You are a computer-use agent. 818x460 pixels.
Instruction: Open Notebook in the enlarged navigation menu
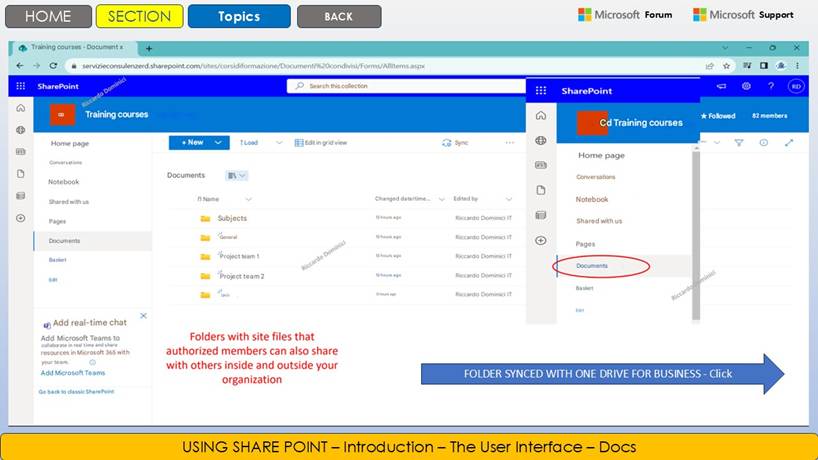(592, 199)
